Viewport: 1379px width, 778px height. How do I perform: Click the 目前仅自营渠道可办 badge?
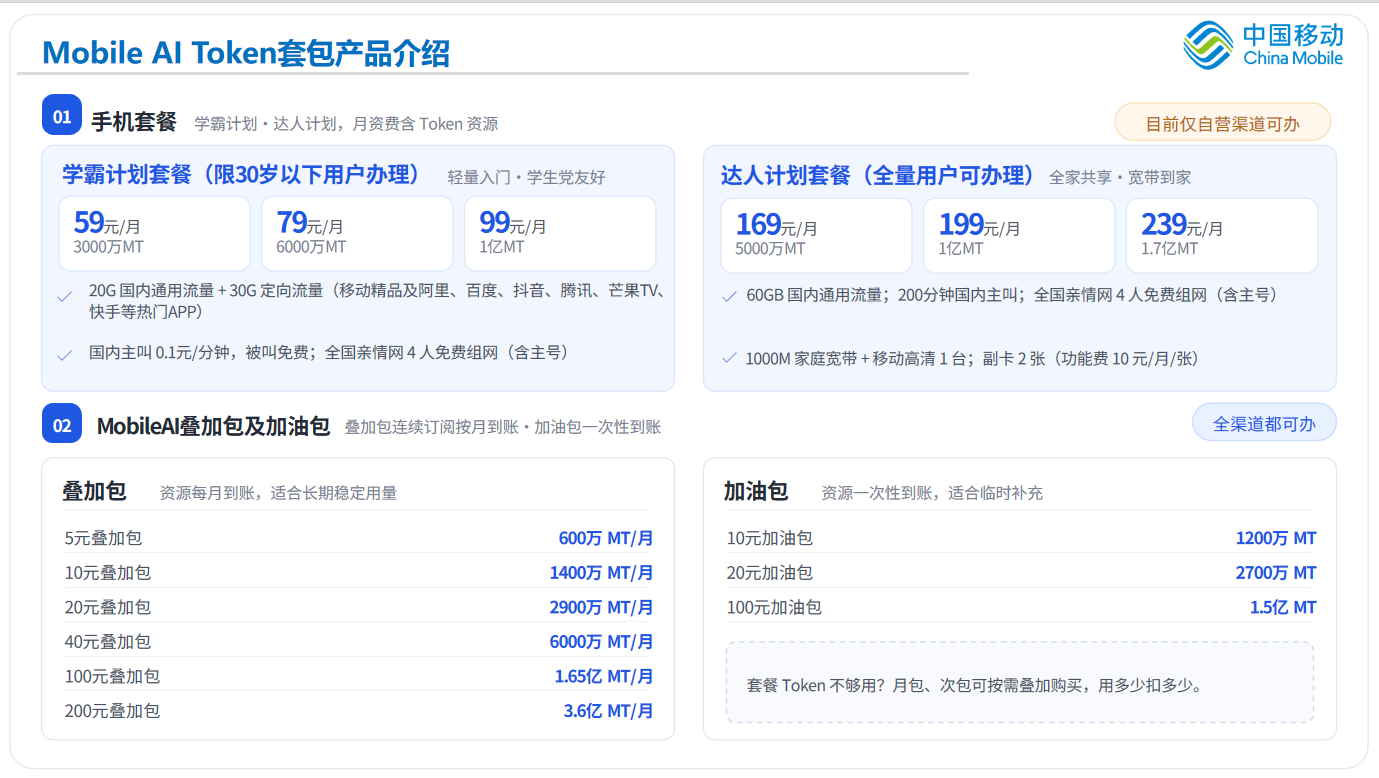point(1223,123)
